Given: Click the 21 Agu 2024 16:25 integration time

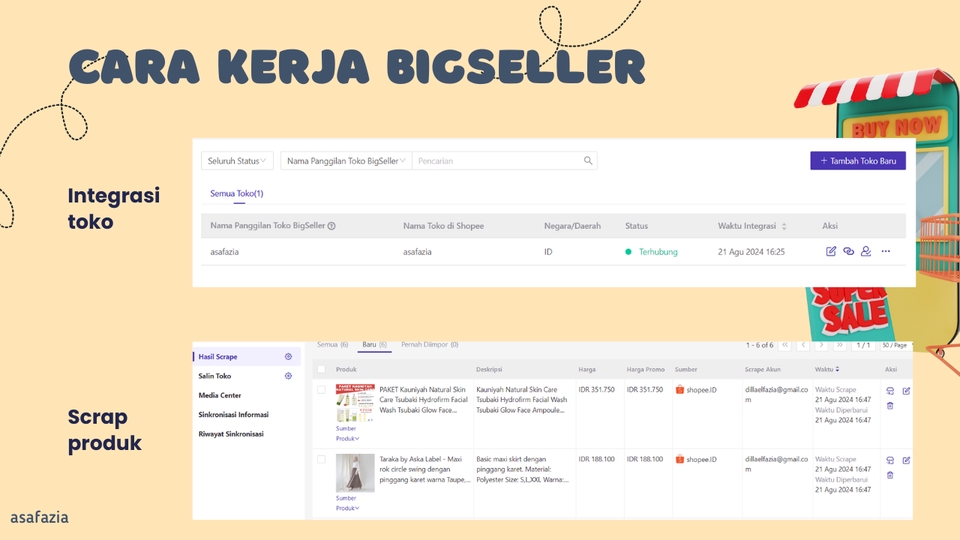Looking at the screenshot, I should (x=751, y=252).
